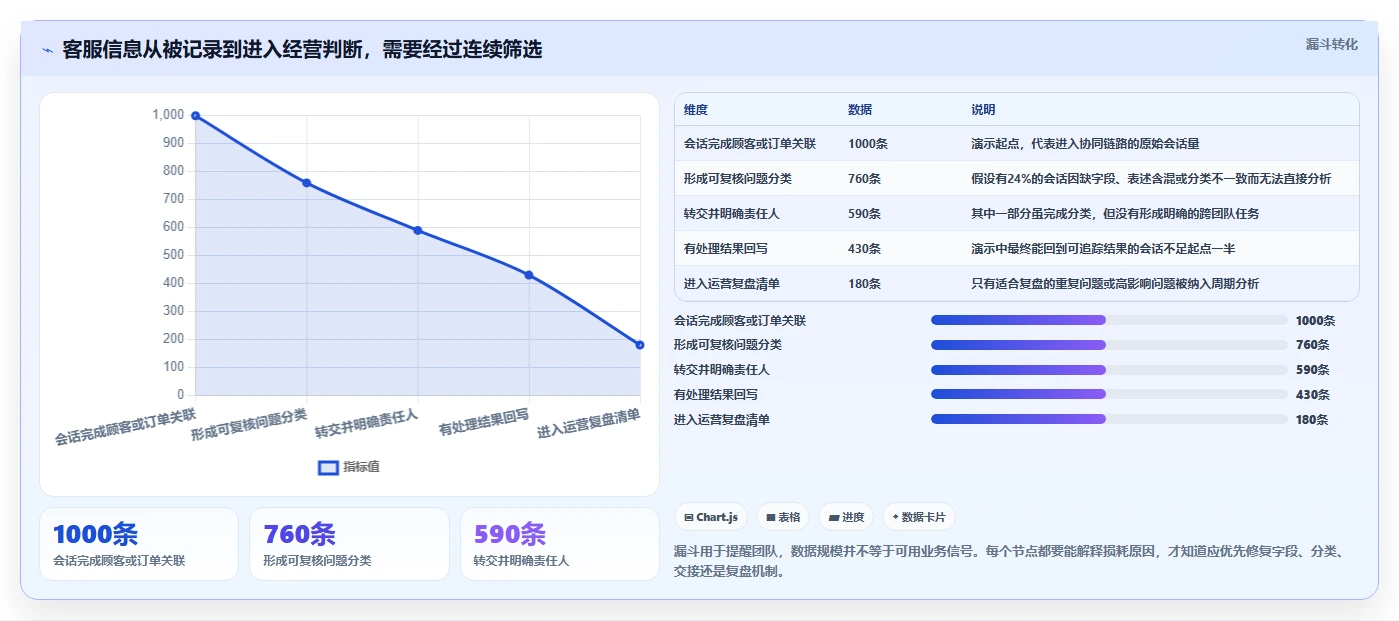This screenshot has width=1399, height=621.
Task: Open the 590条 stat card
Action: click(x=560, y=544)
